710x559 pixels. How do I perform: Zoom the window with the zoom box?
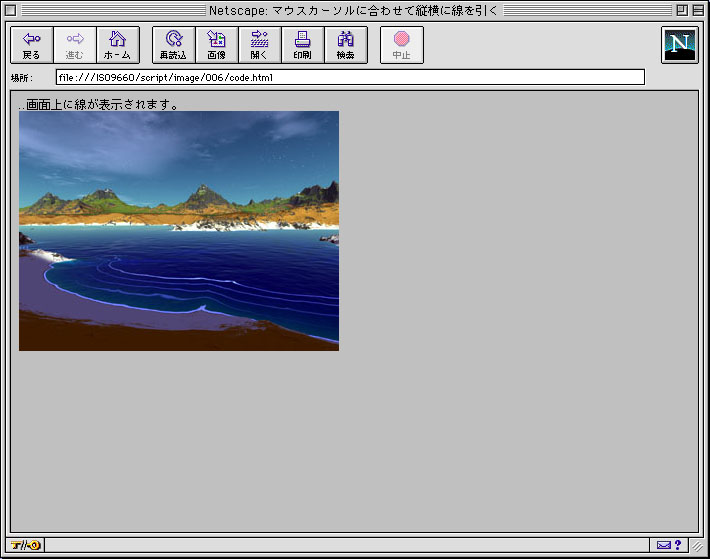point(682,10)
